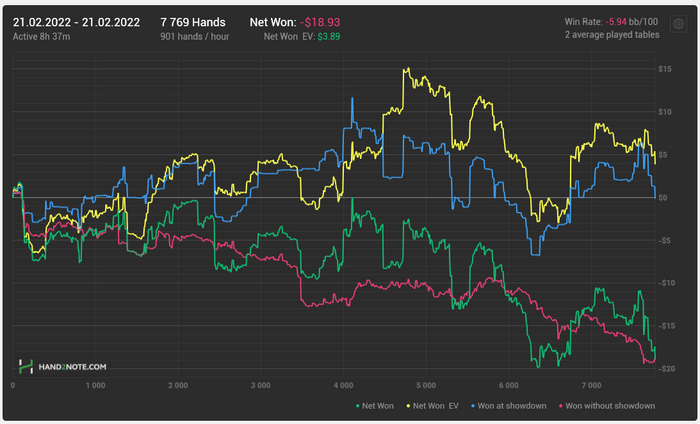Viewport: 700px width, 424px height.
Task: Click the 4 000 hands axis marker
Action: click(343, 385)
